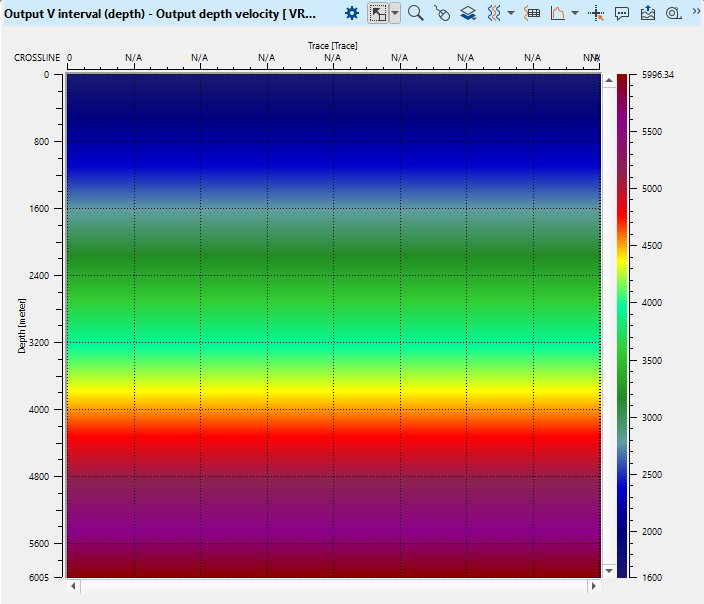Image resolution: width=704 pixels, height=604 pixels.
Task: Open the settings gear in the toolbar
Action: [352, 13]
